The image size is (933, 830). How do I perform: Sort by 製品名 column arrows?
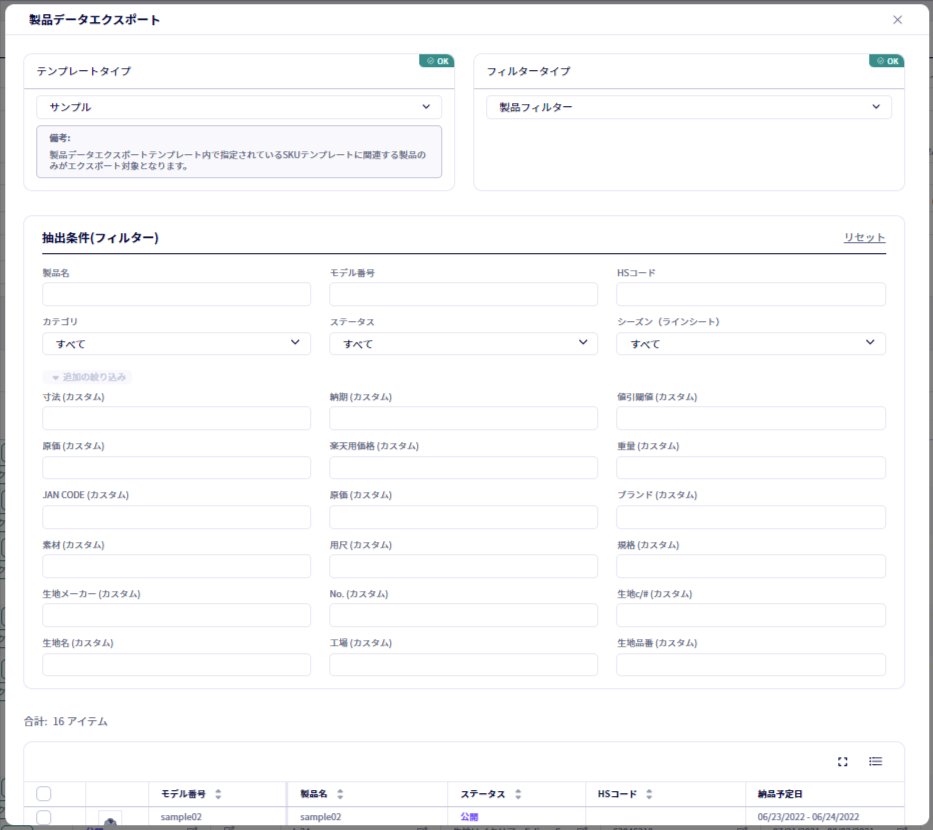tap(340, 794)
